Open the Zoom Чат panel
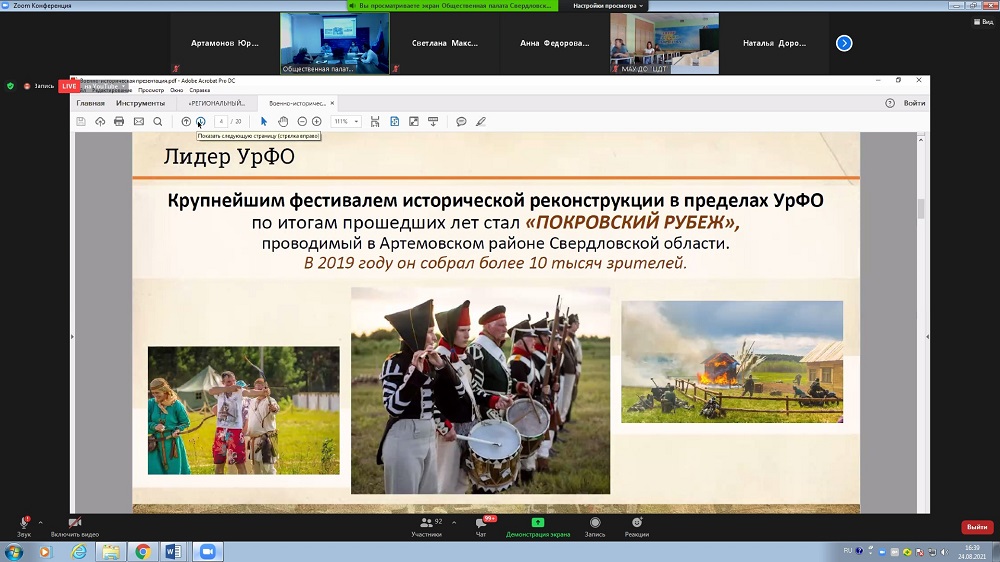 481,526
